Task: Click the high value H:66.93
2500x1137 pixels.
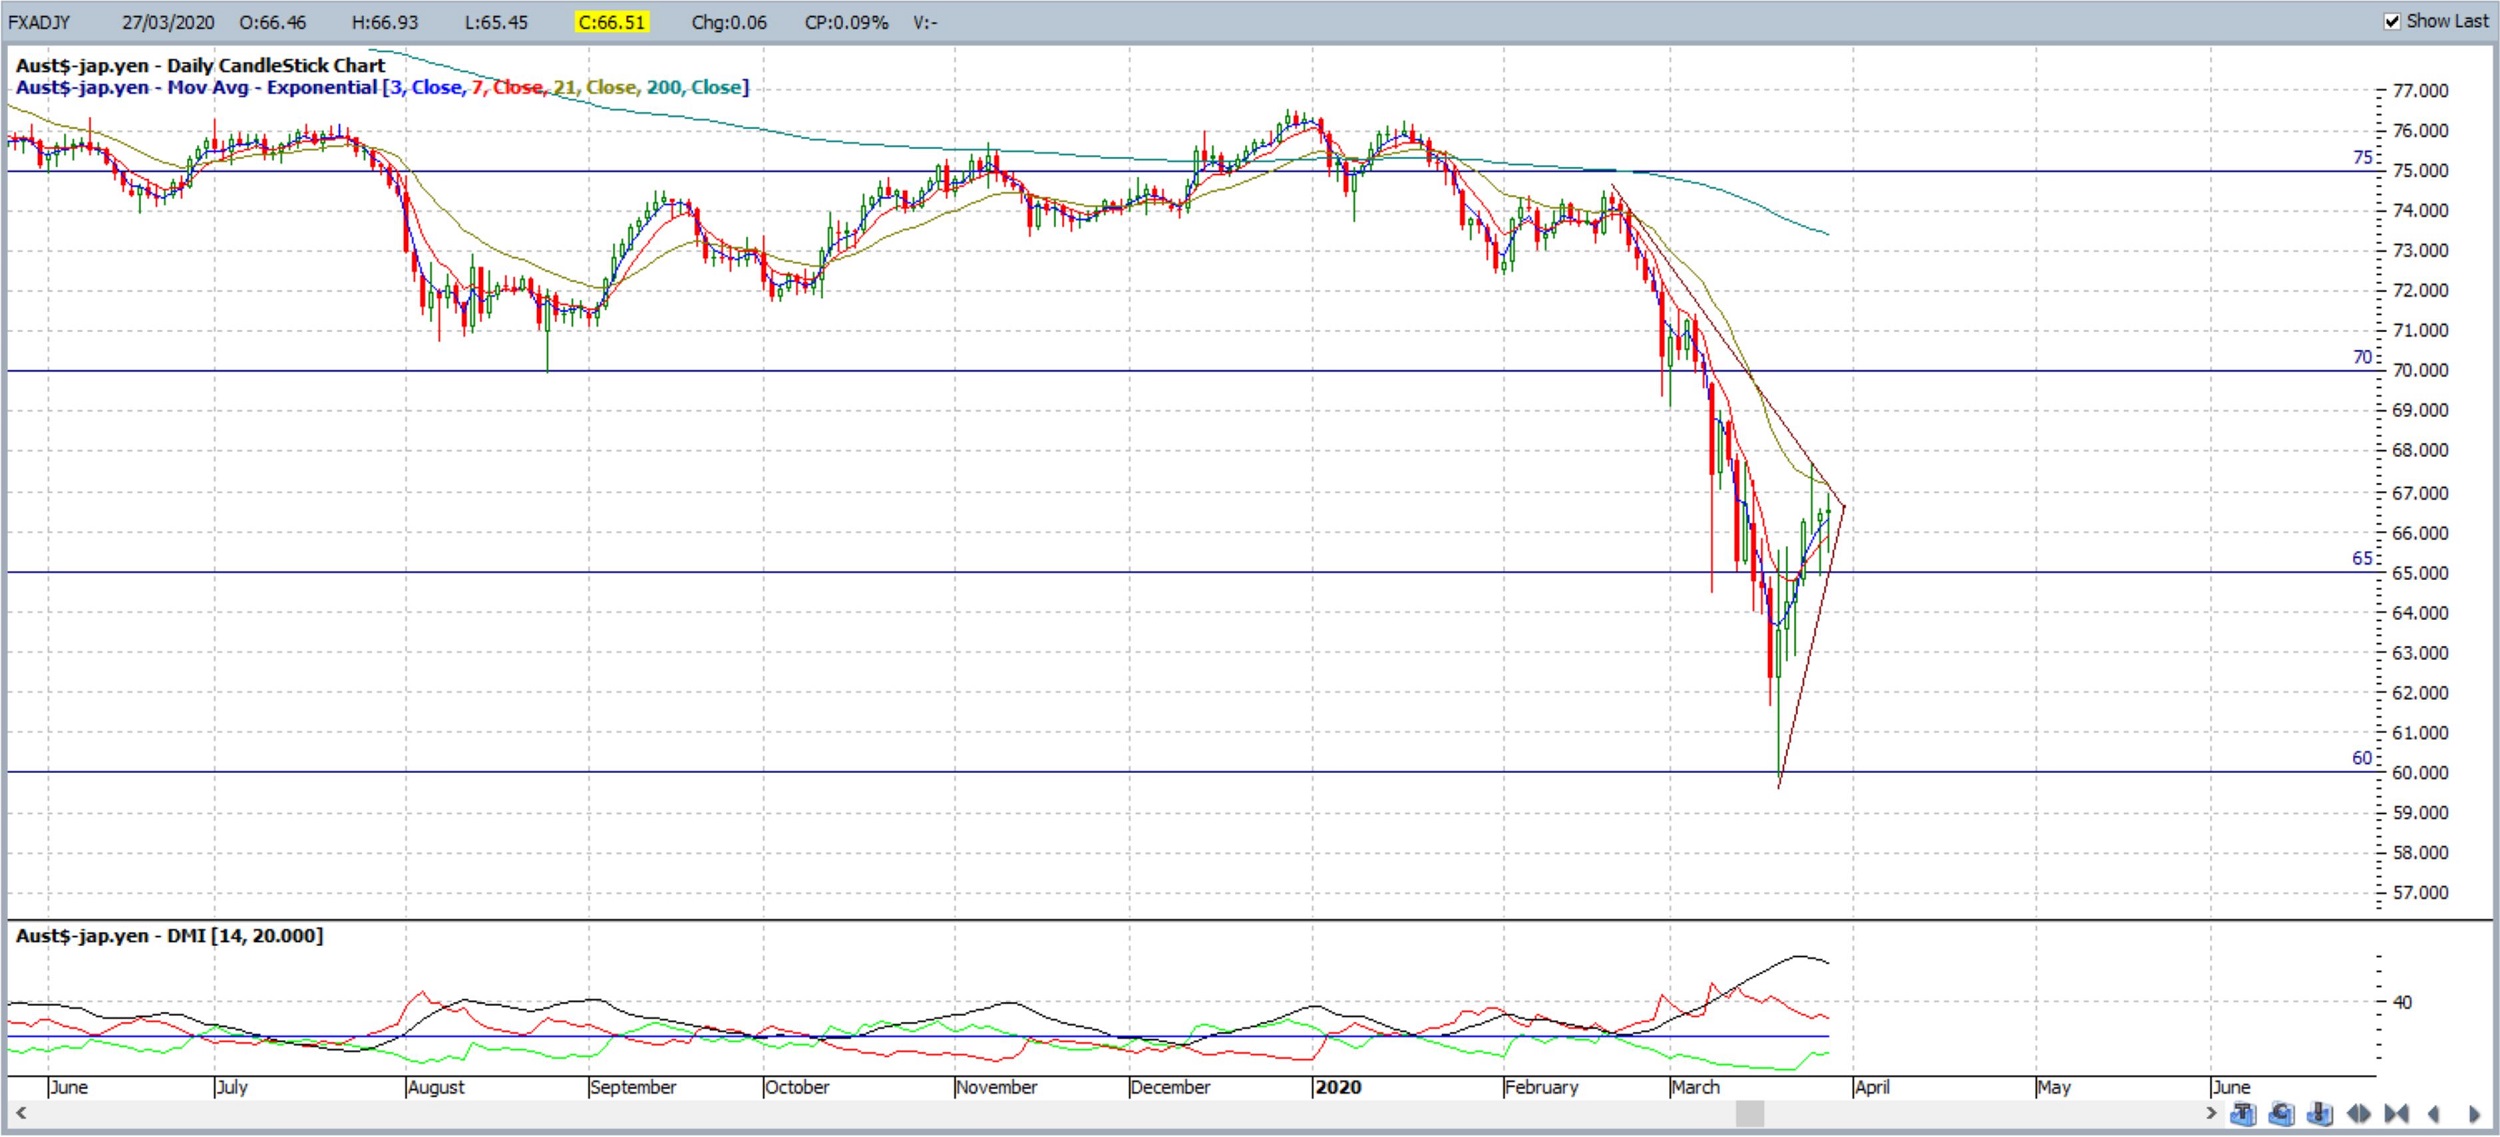Action: point(385,22)
